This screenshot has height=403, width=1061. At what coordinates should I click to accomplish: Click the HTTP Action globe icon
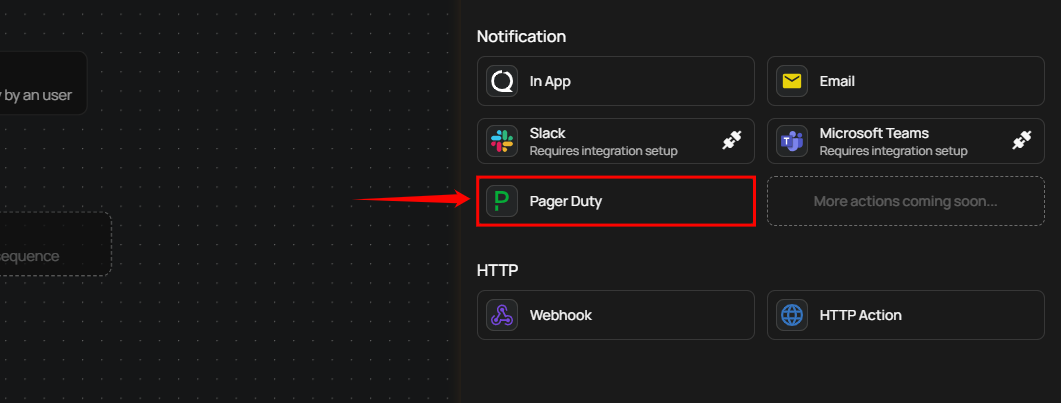point(792,315)
